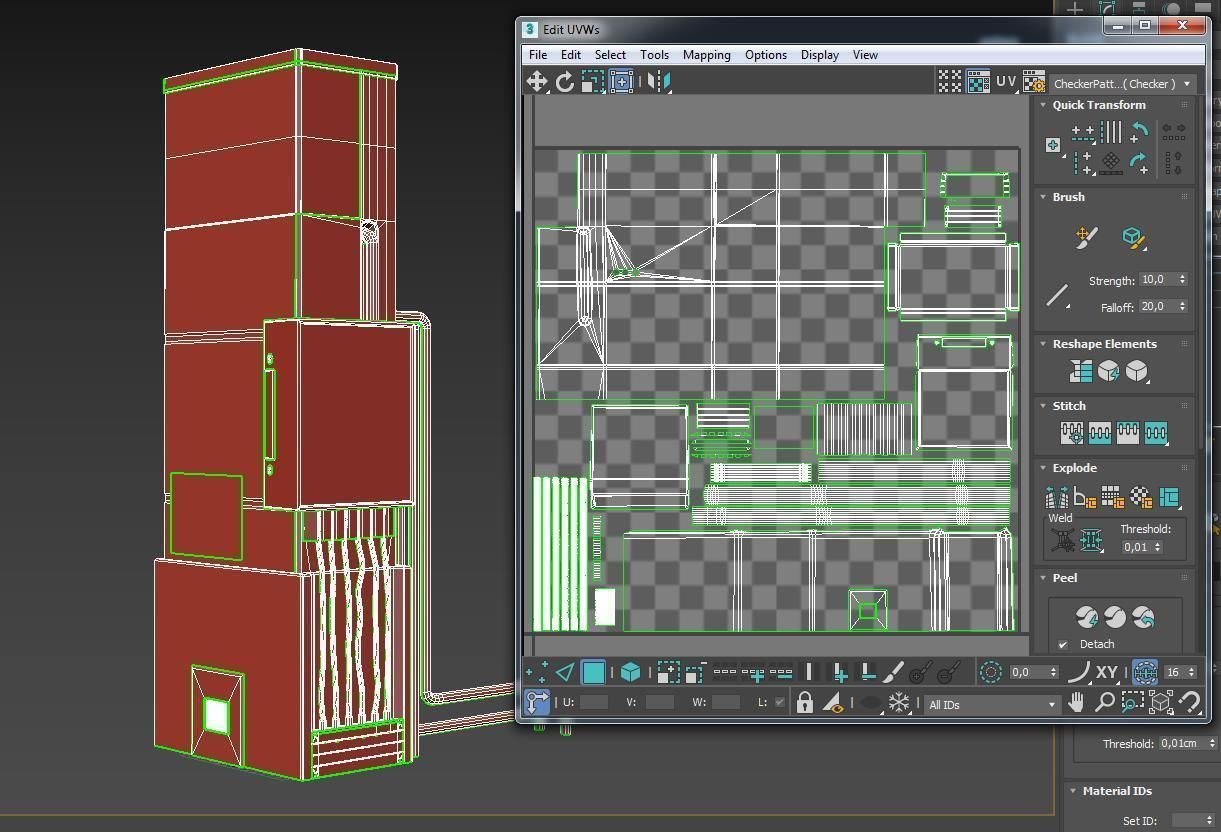Image resolution: width=1221 pixels, height=832 pixels.
Task: Click the Break icon in Explode
Action: (x=1057, y=497)
